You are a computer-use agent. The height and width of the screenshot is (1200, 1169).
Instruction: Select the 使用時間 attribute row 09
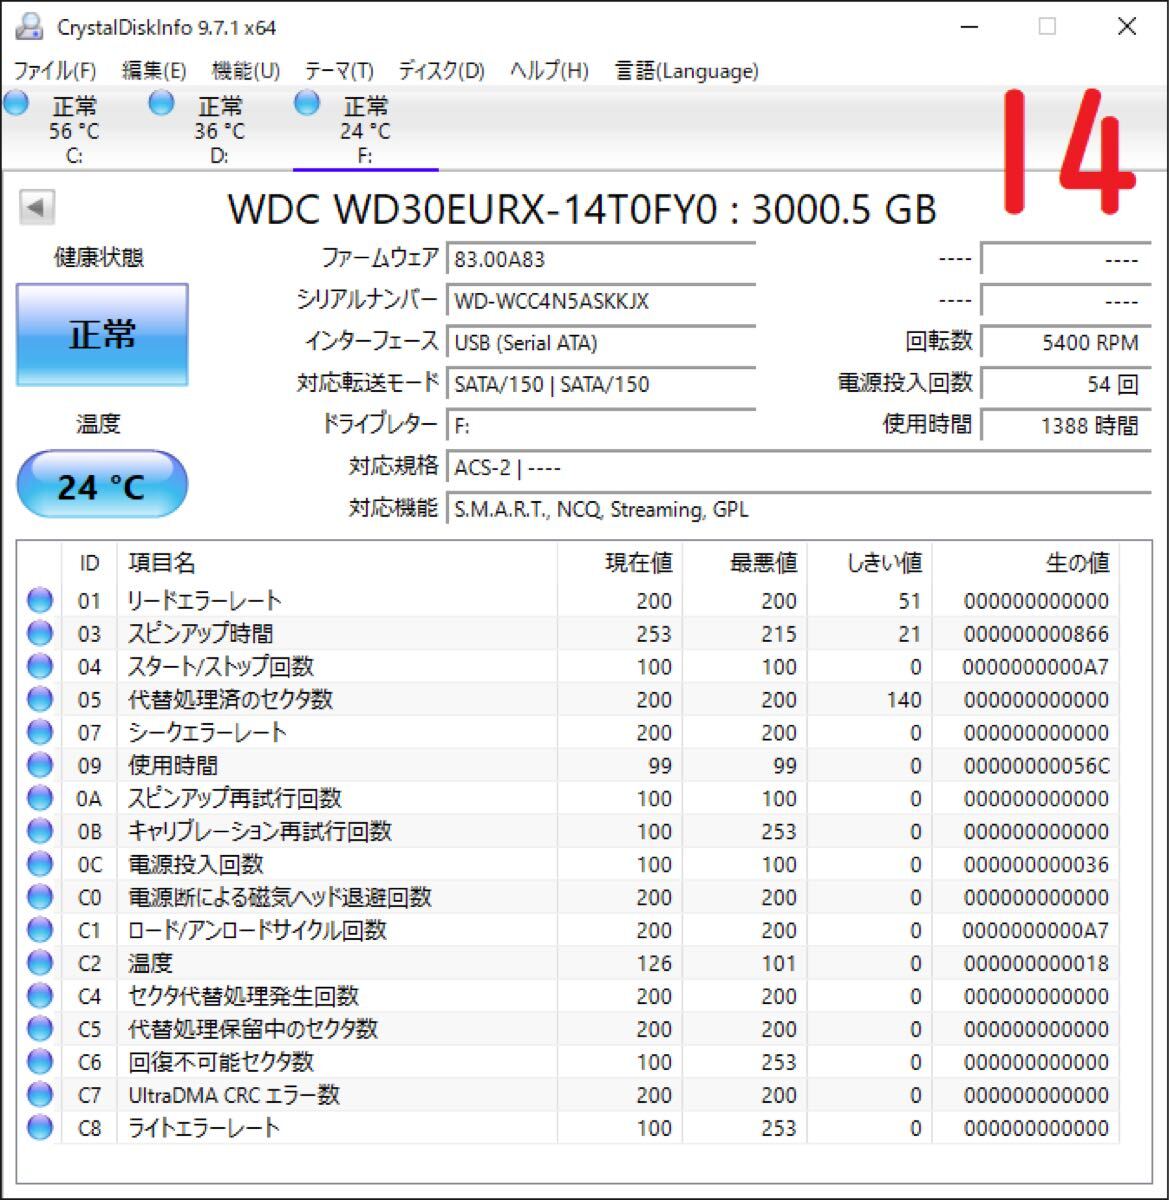(568, 765)
